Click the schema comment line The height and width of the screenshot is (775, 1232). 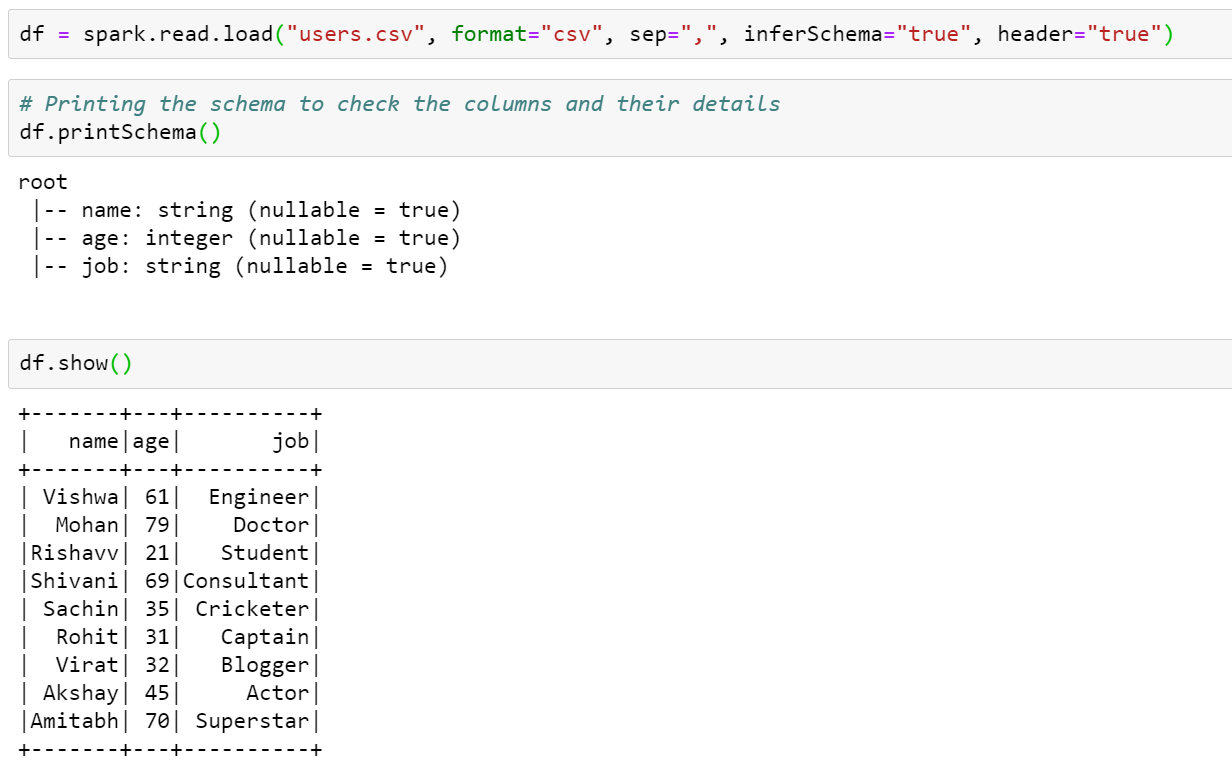(x=399, y=104)
